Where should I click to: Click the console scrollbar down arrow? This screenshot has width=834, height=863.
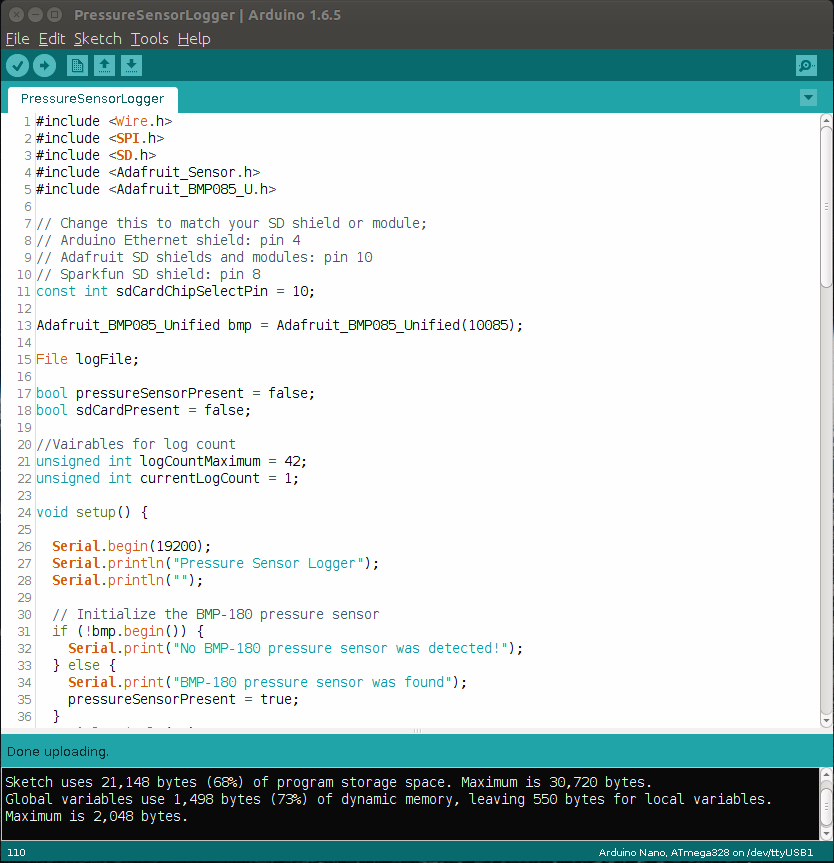[826, 834]
